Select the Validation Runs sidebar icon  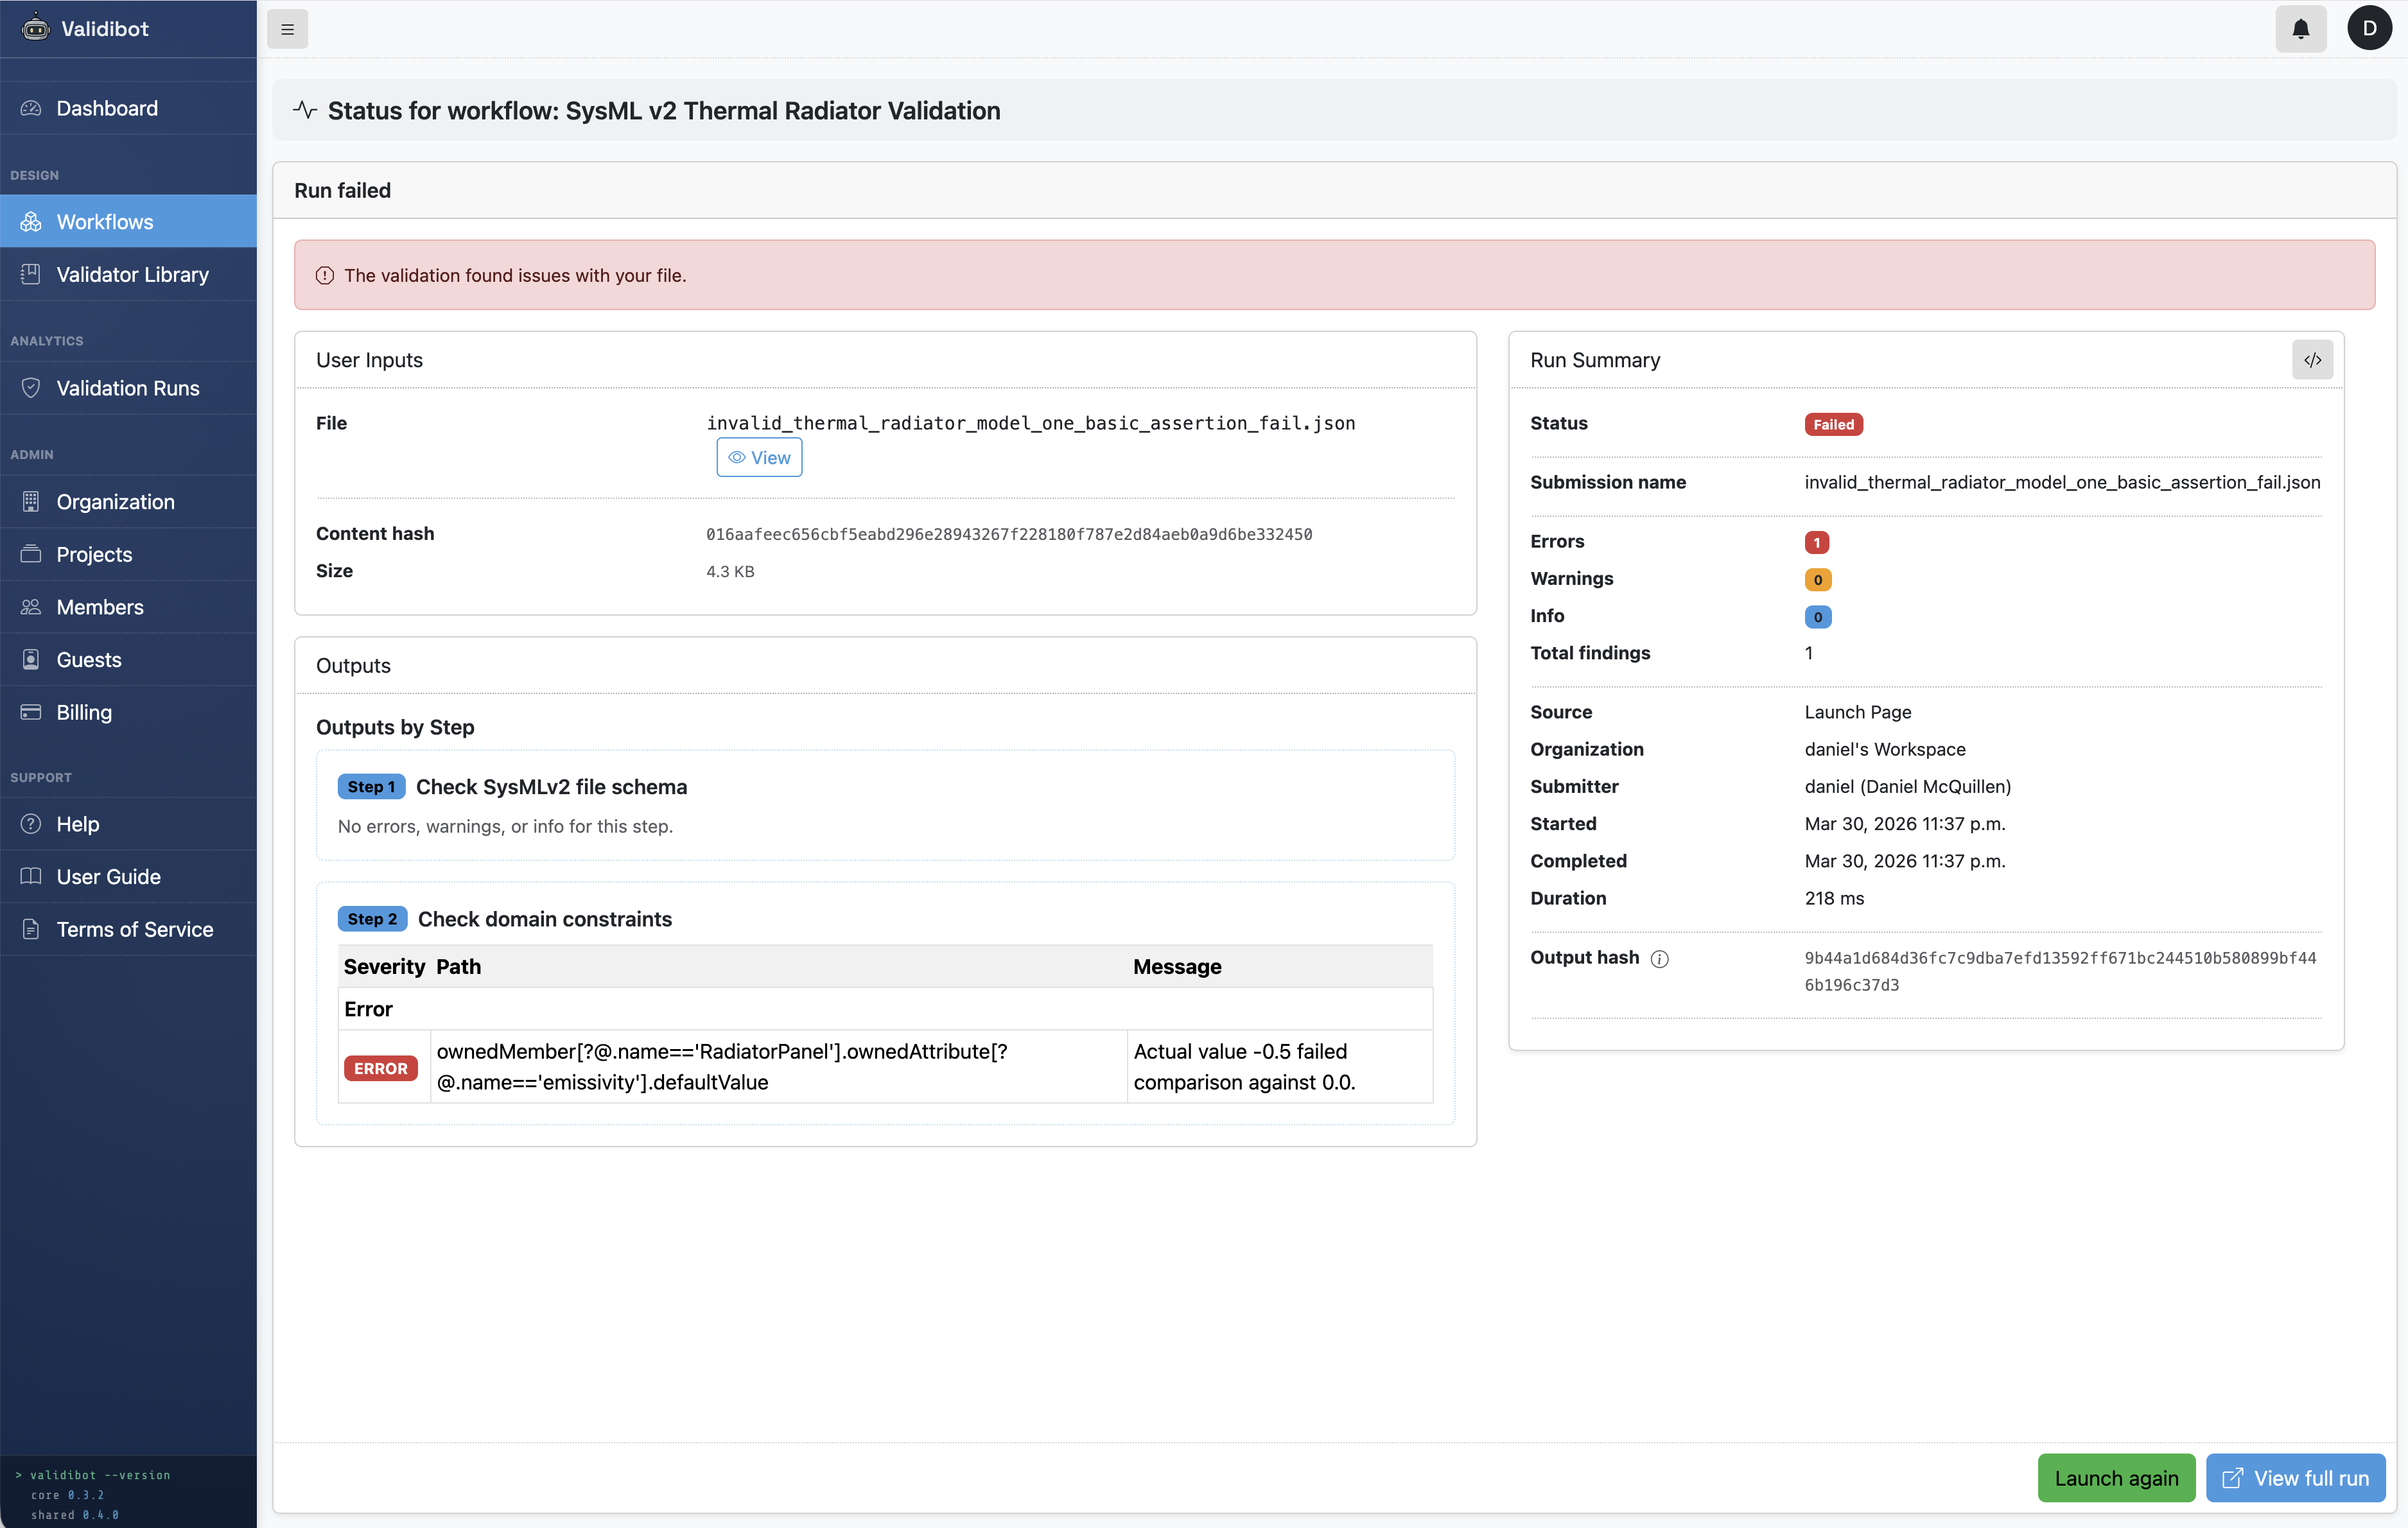coord(30,388)
